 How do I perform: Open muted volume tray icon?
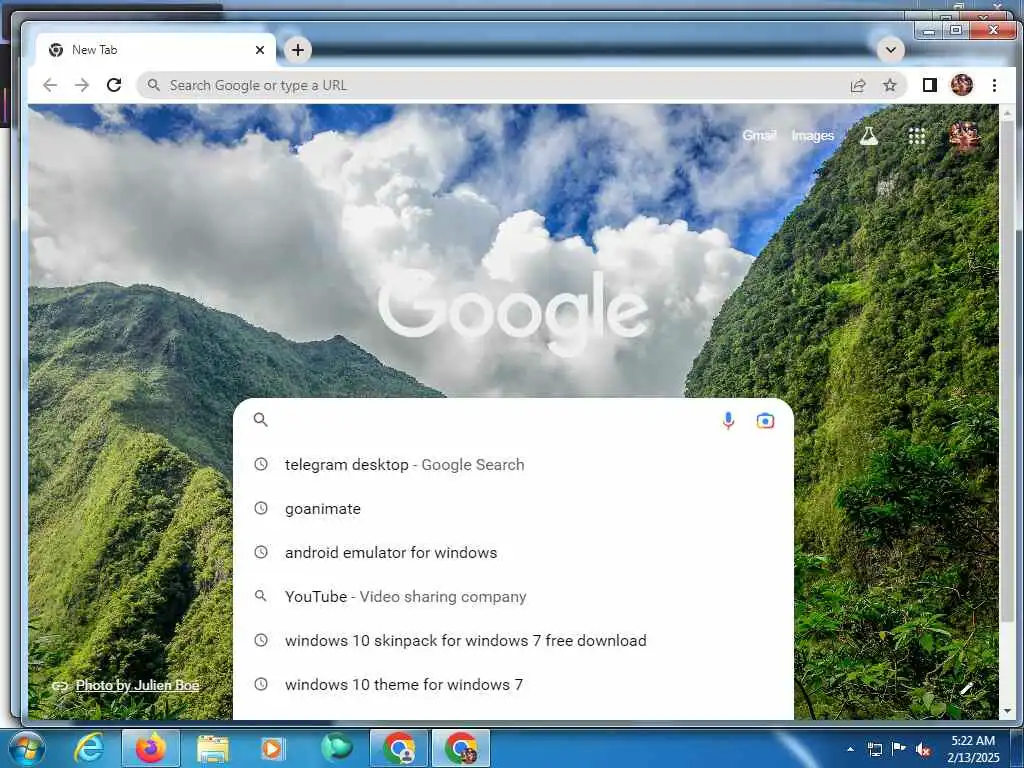point(923,749)
